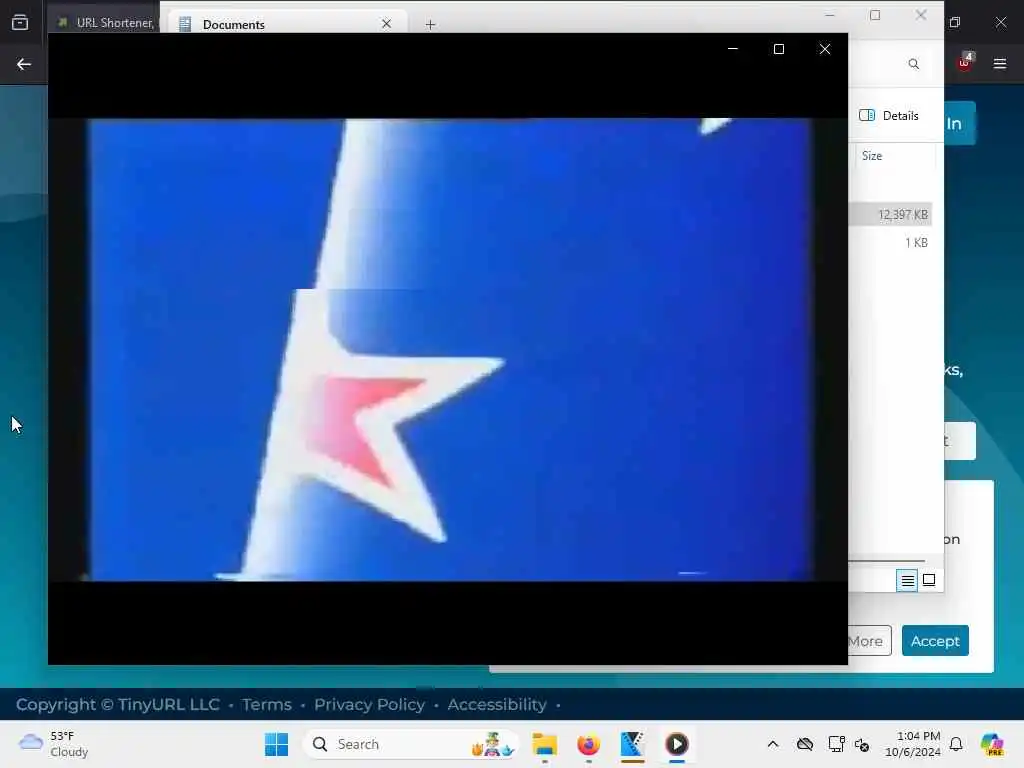1024x768 pixels.
Task: Open the Accessibility footer link
Action: 497,705
